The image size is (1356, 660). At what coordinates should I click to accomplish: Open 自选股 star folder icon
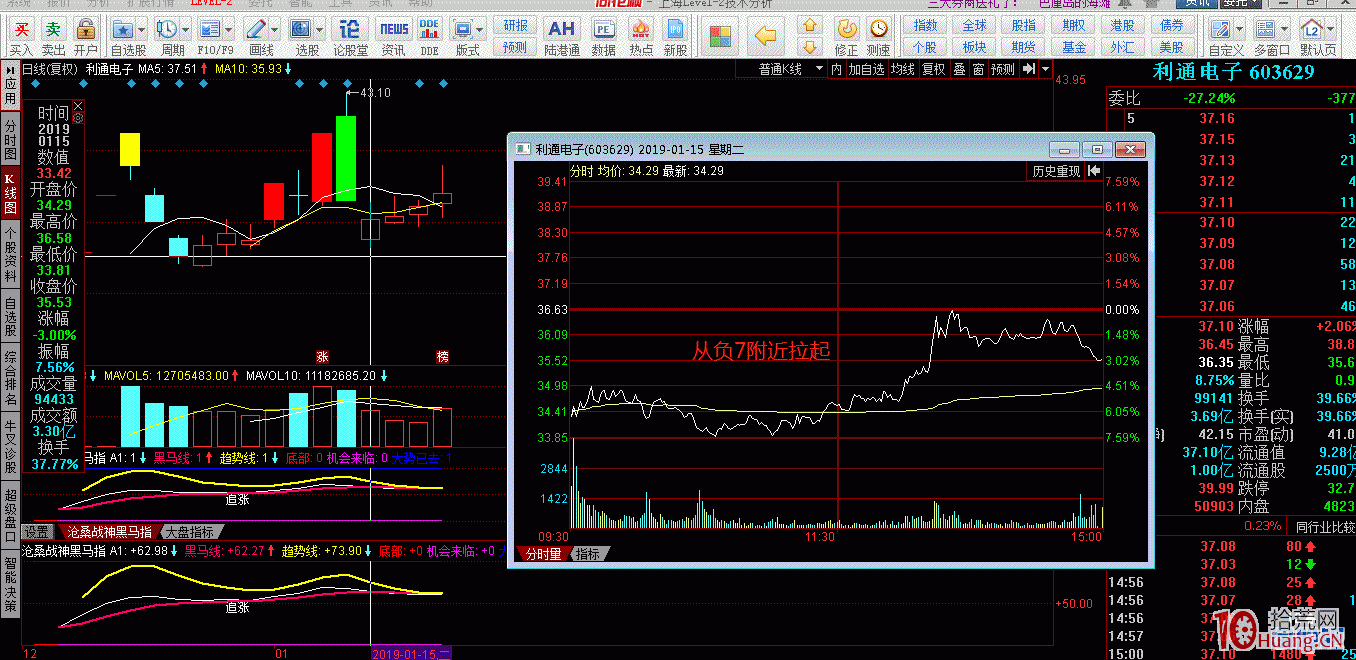(x=123, y=29)
